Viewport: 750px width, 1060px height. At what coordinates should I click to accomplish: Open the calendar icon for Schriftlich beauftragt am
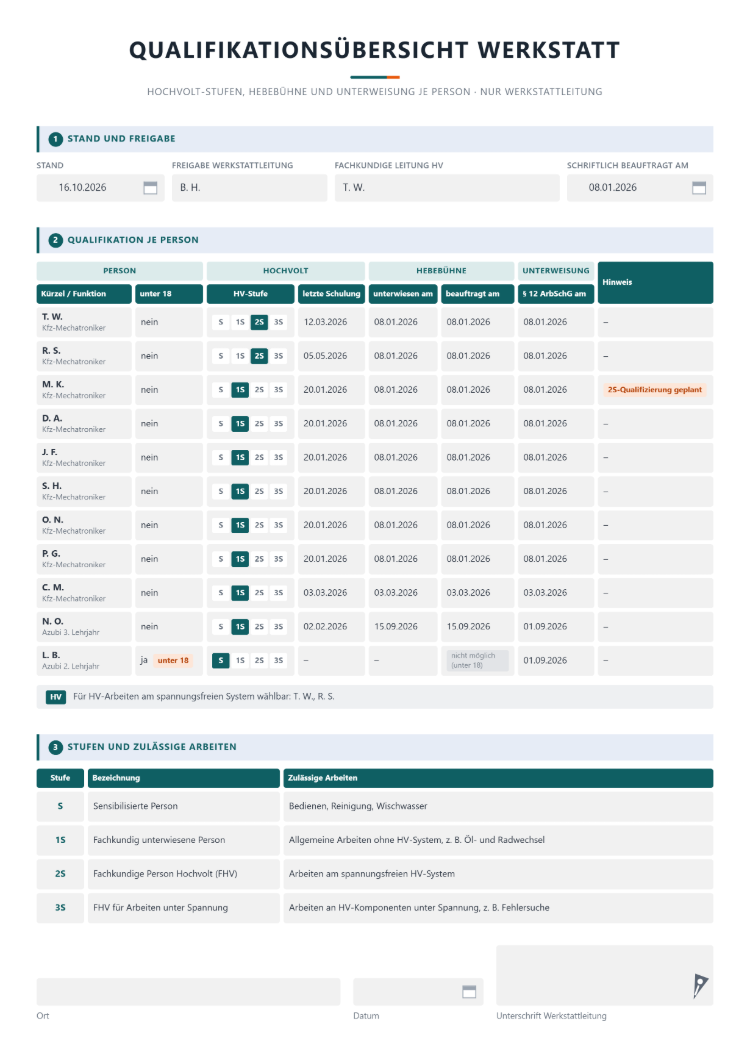point(699,188)
